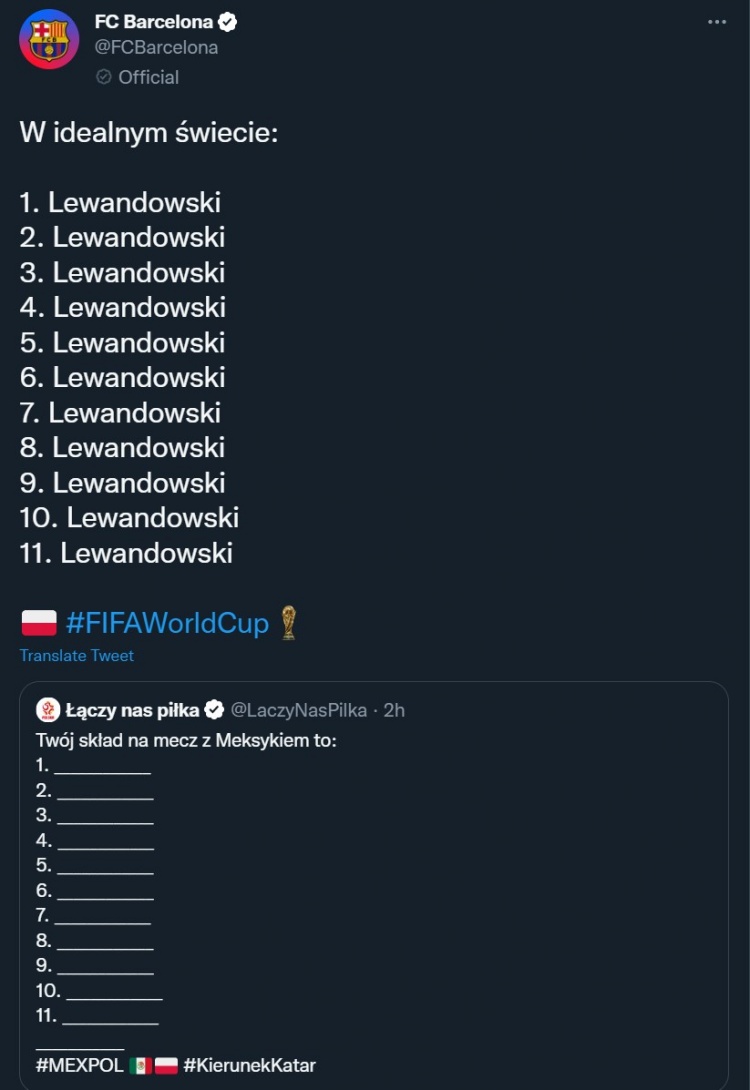Viewport: 750px width, 1090px height.
Task: Open the @FCBarcelona handle profile
Action: pyautogui.click(x=156, y=47)
